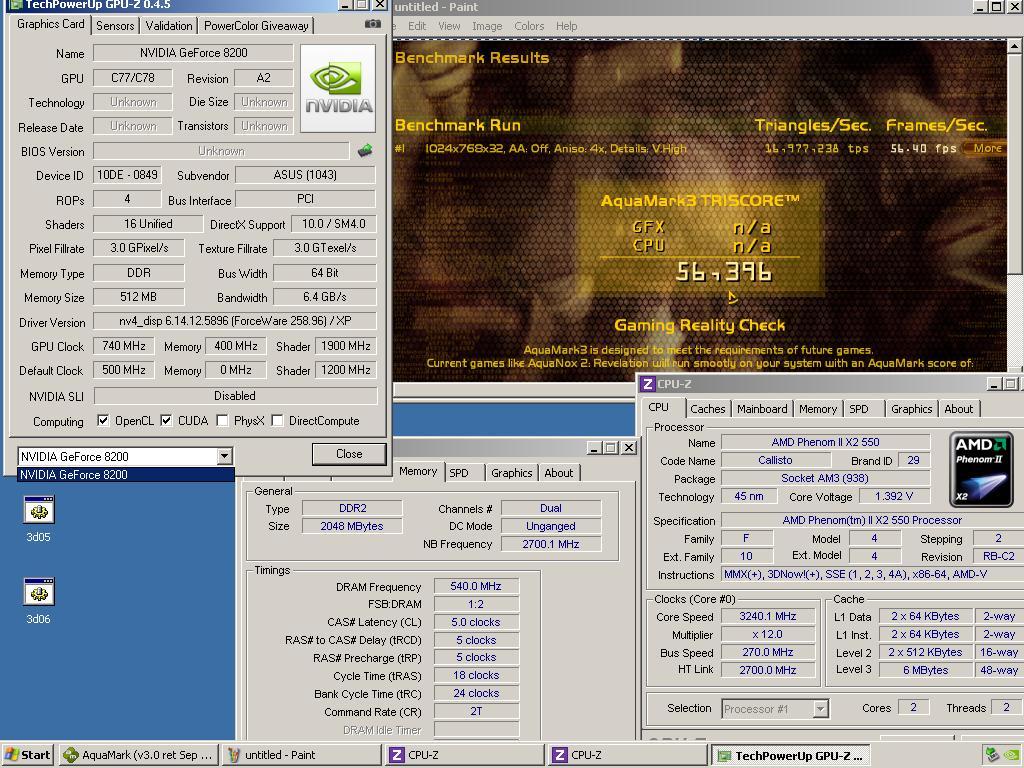Enable the DirectCompute checkbox

[x=277, y=421]
